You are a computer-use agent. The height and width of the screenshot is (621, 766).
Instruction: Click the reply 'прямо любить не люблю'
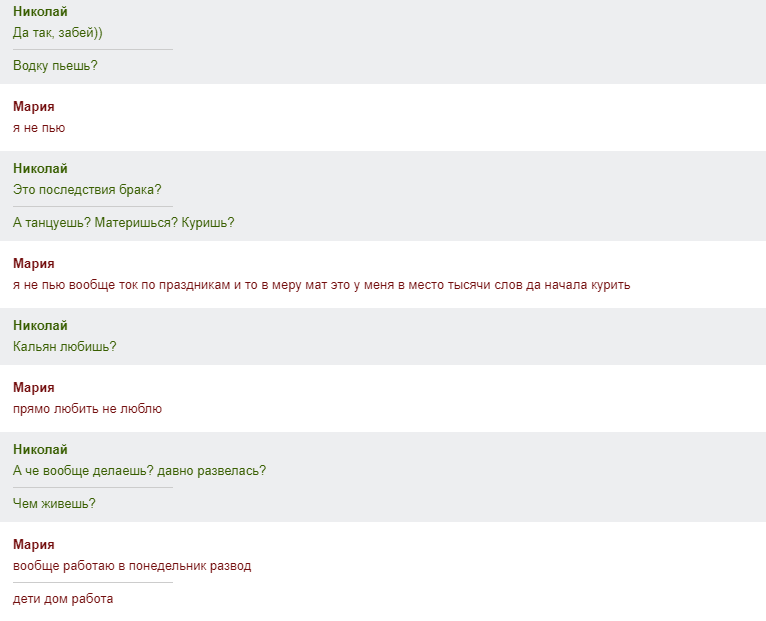click(x=87, y=409)
